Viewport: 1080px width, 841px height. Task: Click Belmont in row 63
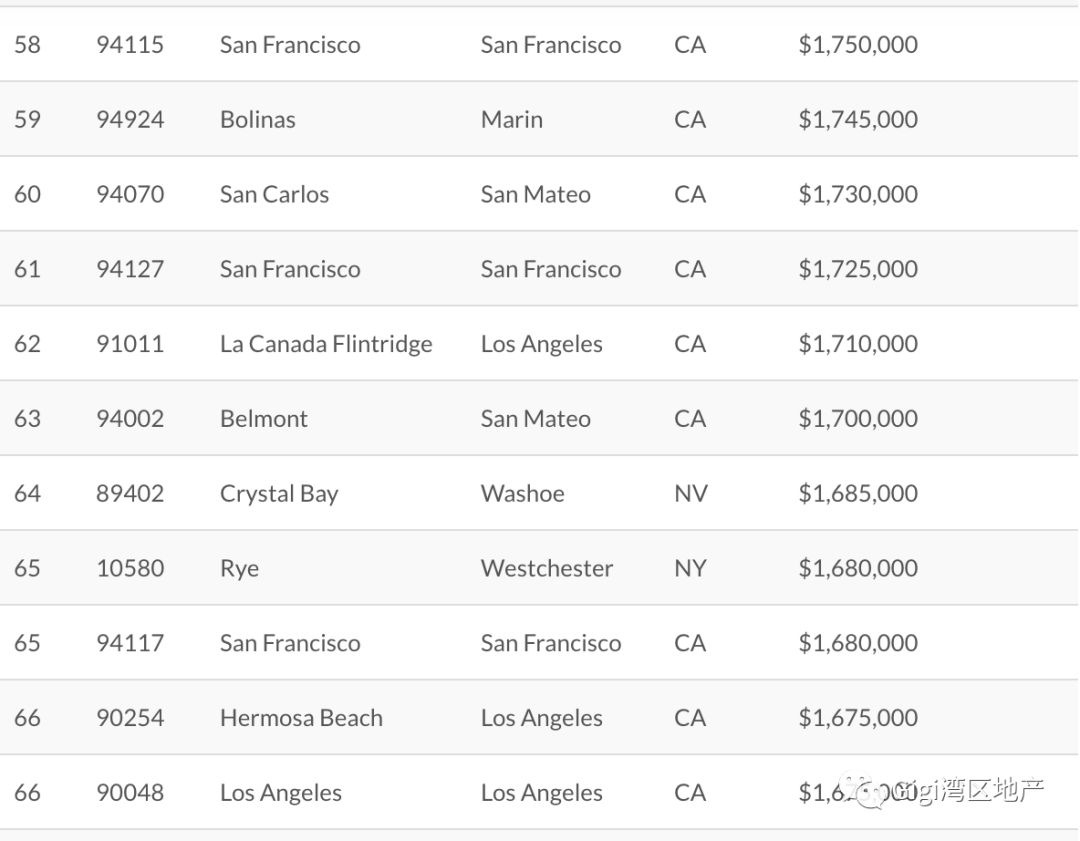(264, 419)
